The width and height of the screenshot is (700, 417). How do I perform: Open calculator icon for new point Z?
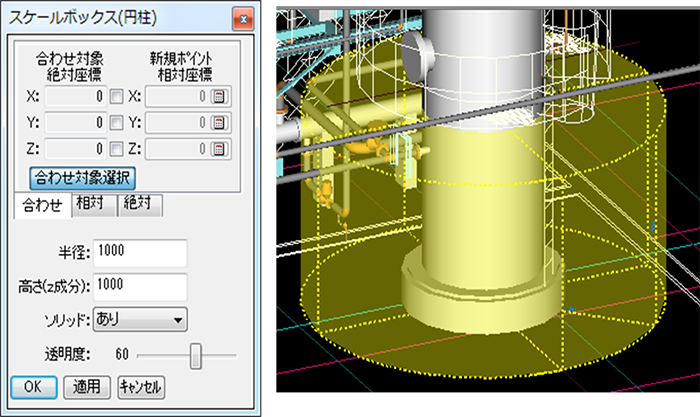tap(220, 149)
